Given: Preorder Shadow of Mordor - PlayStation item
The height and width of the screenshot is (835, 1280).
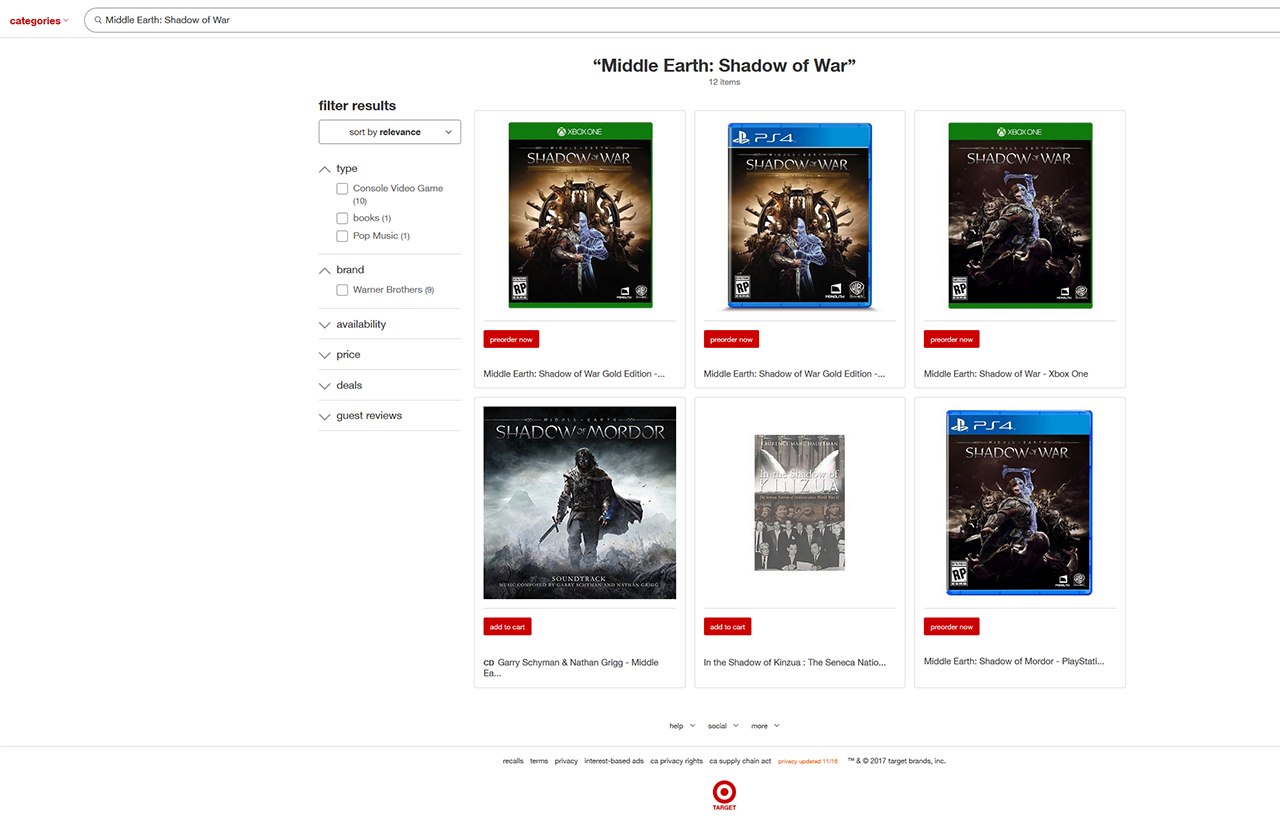Looking at the screenshot, I should (951, 627).
